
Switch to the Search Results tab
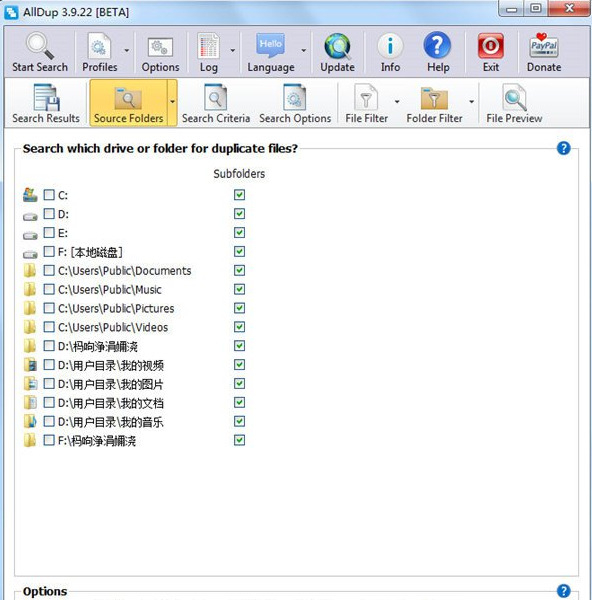(x=46, y=103)
